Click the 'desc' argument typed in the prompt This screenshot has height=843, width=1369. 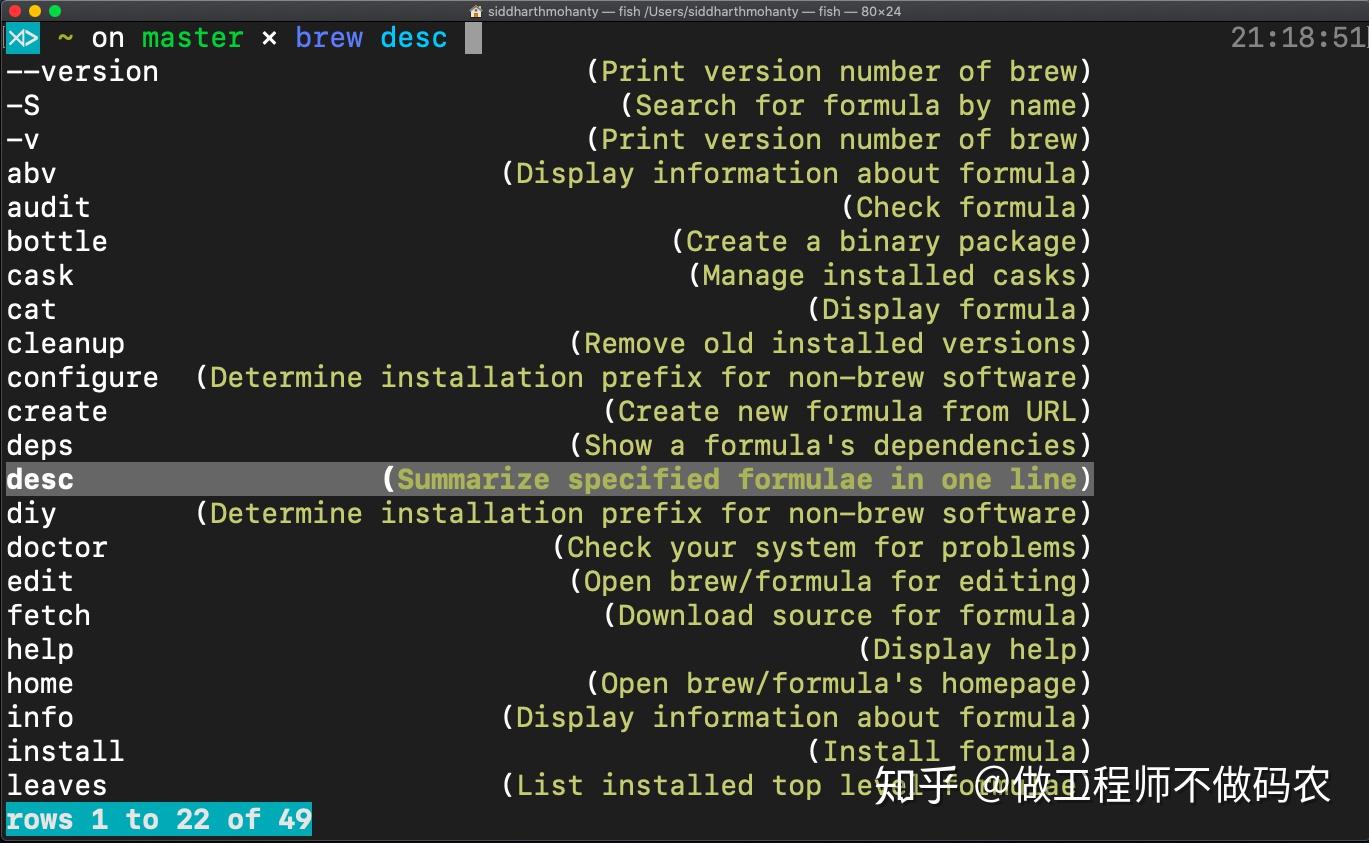pos(414,38)
